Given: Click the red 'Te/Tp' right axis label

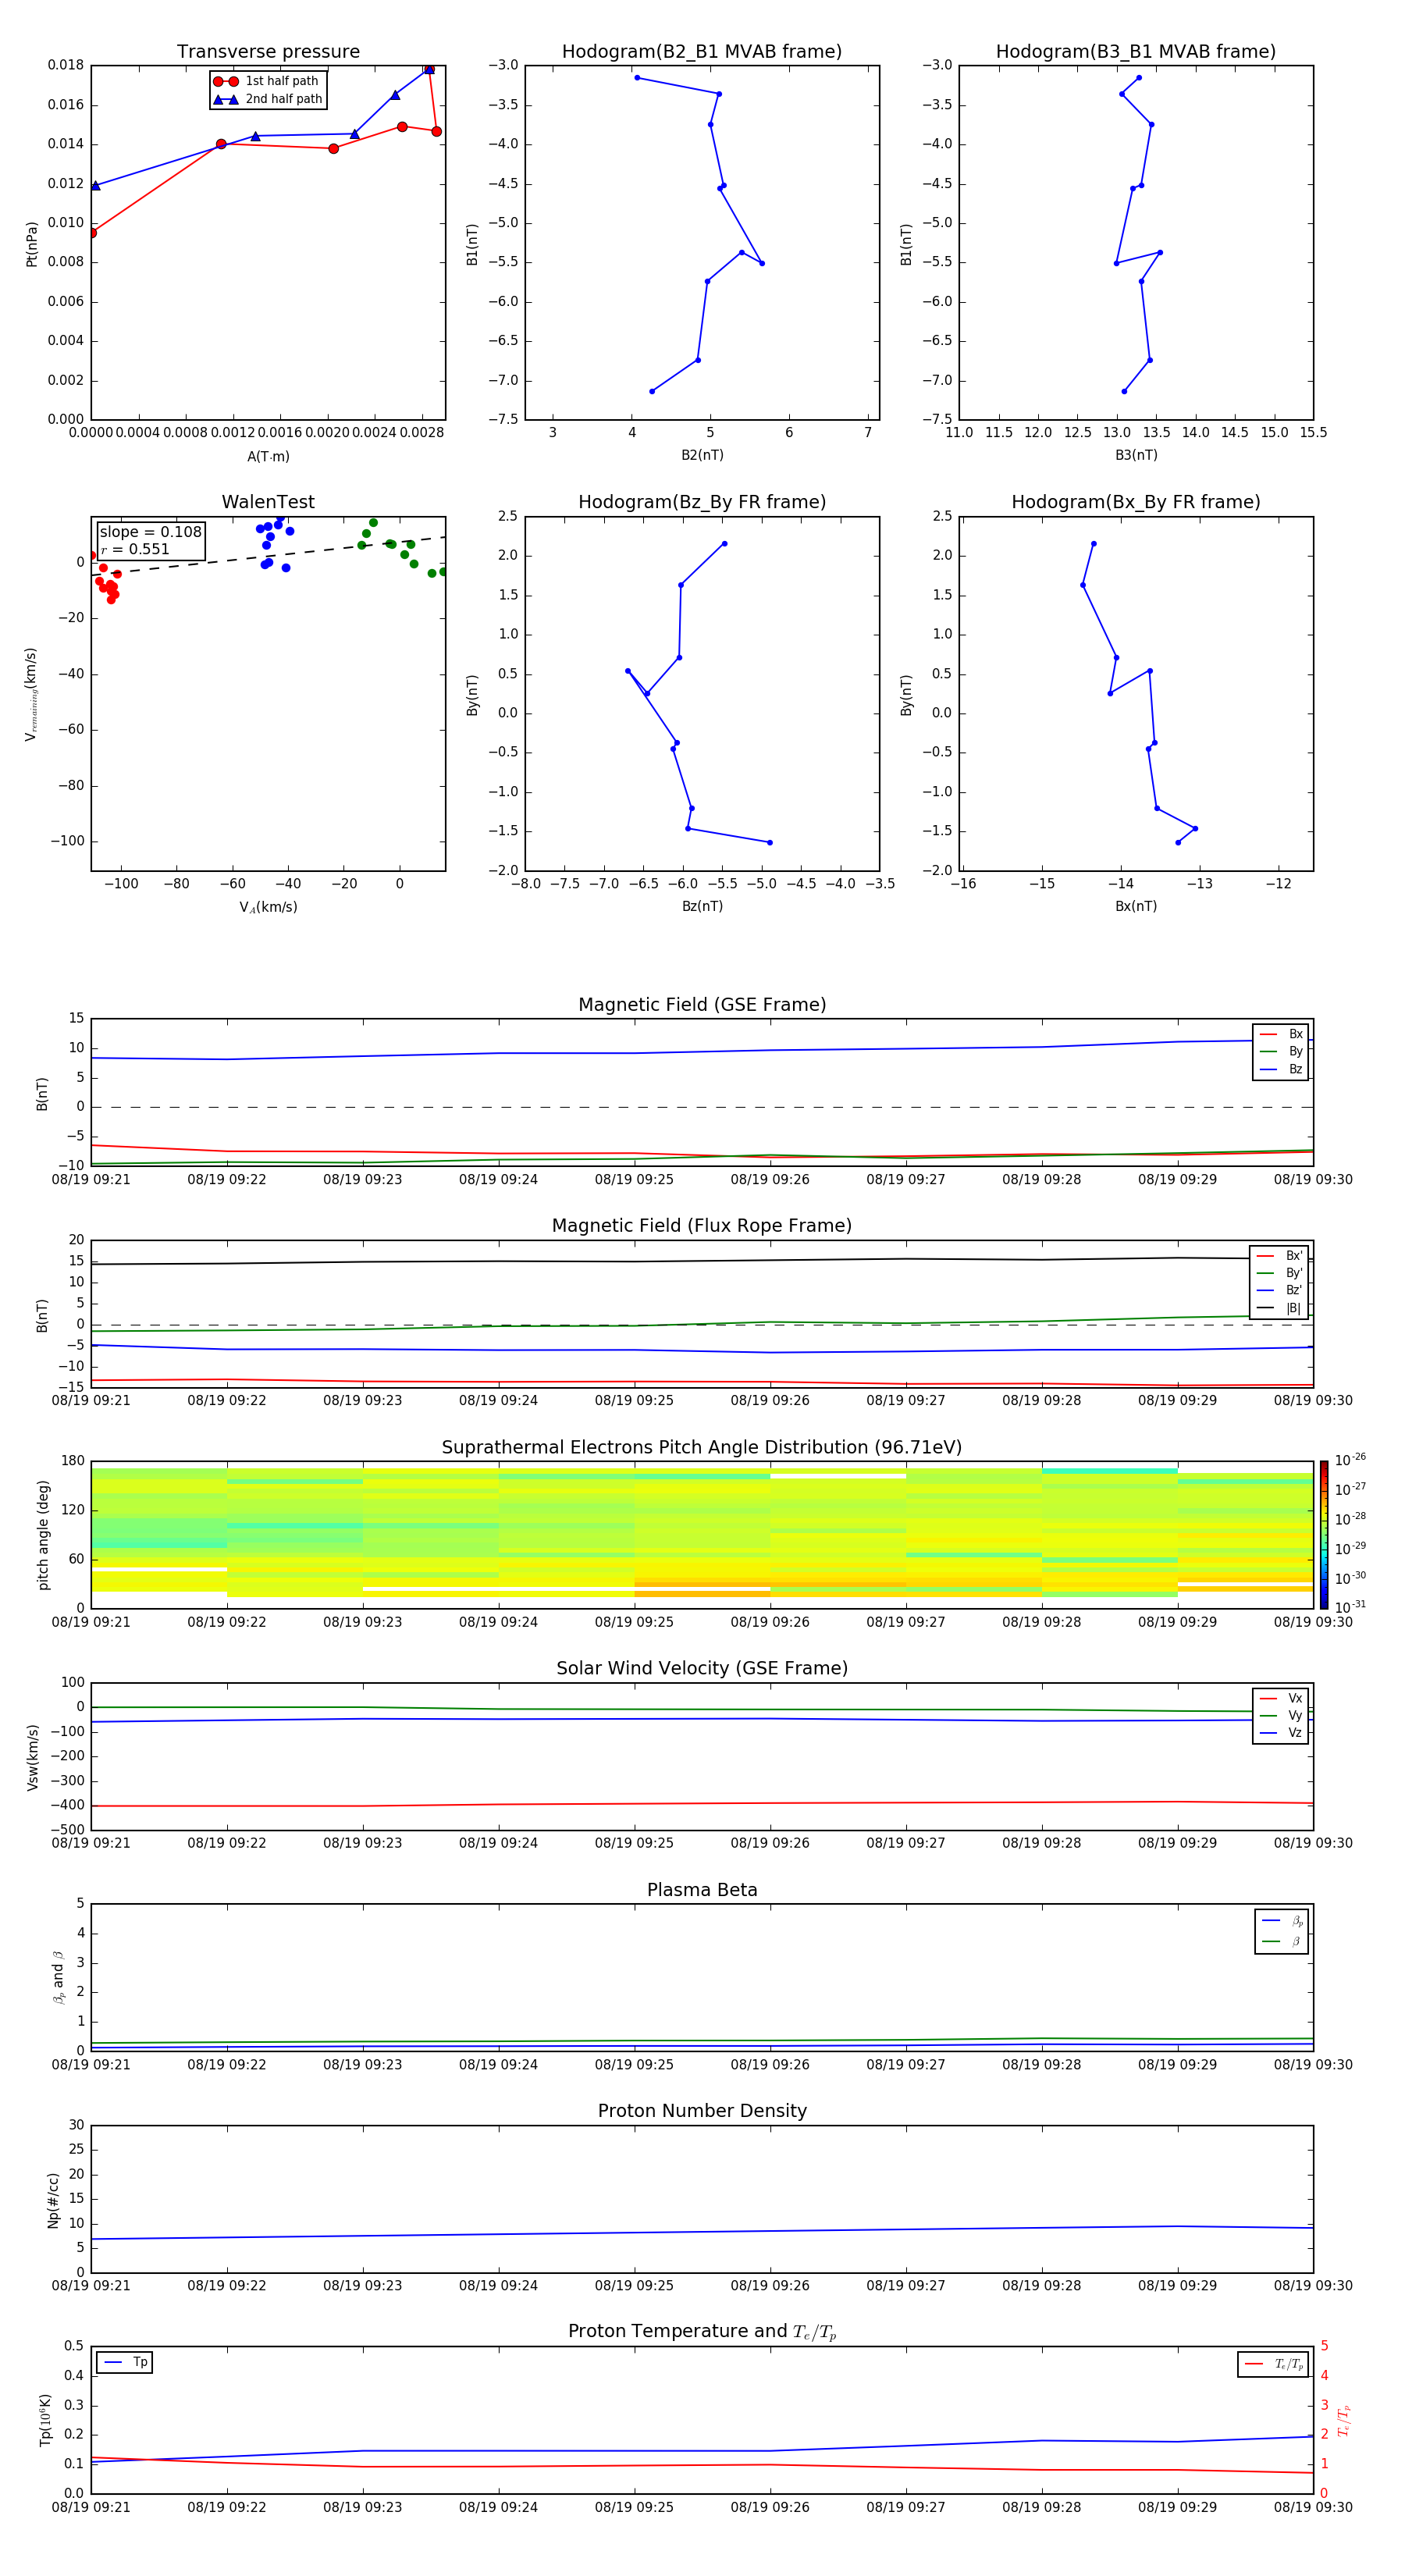Looking at the screenshot, I should (x=1344, y=2420).
